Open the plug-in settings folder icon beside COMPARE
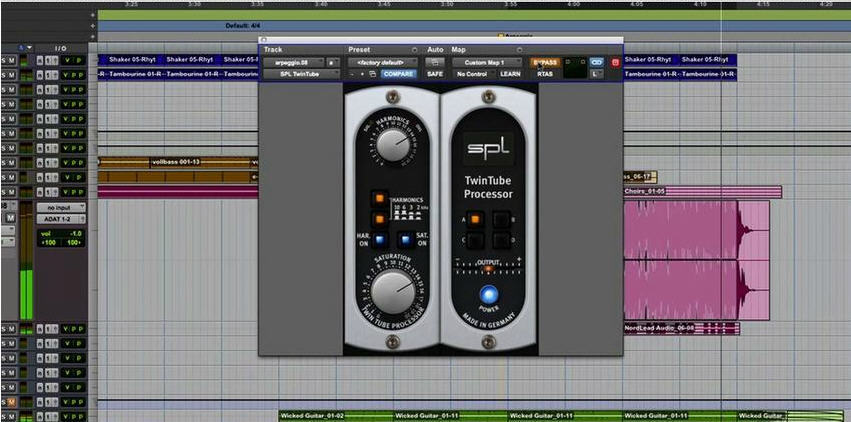This screenshot has width=851, height=422. point(372,74)
